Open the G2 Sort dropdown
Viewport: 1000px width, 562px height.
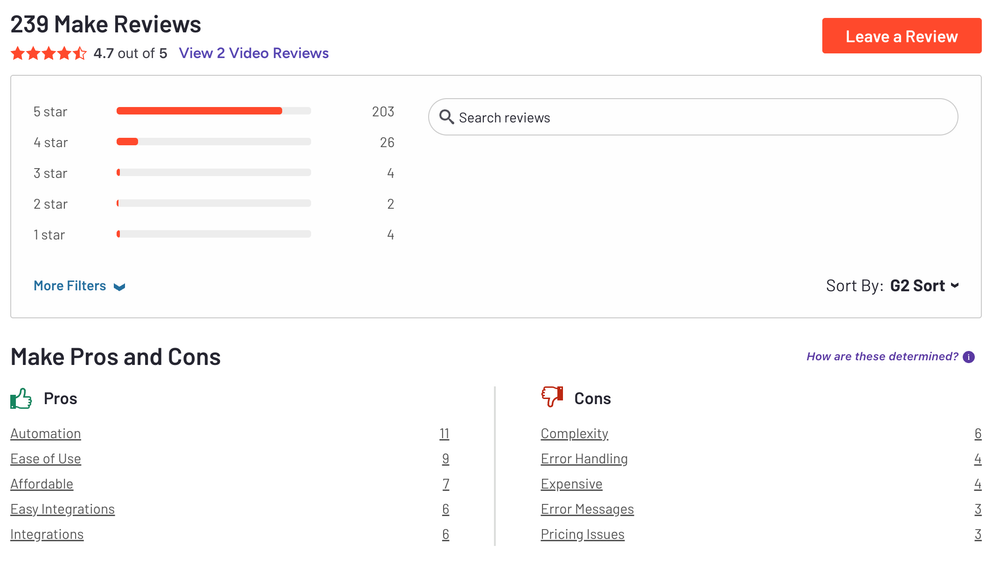tap(924, 286)
